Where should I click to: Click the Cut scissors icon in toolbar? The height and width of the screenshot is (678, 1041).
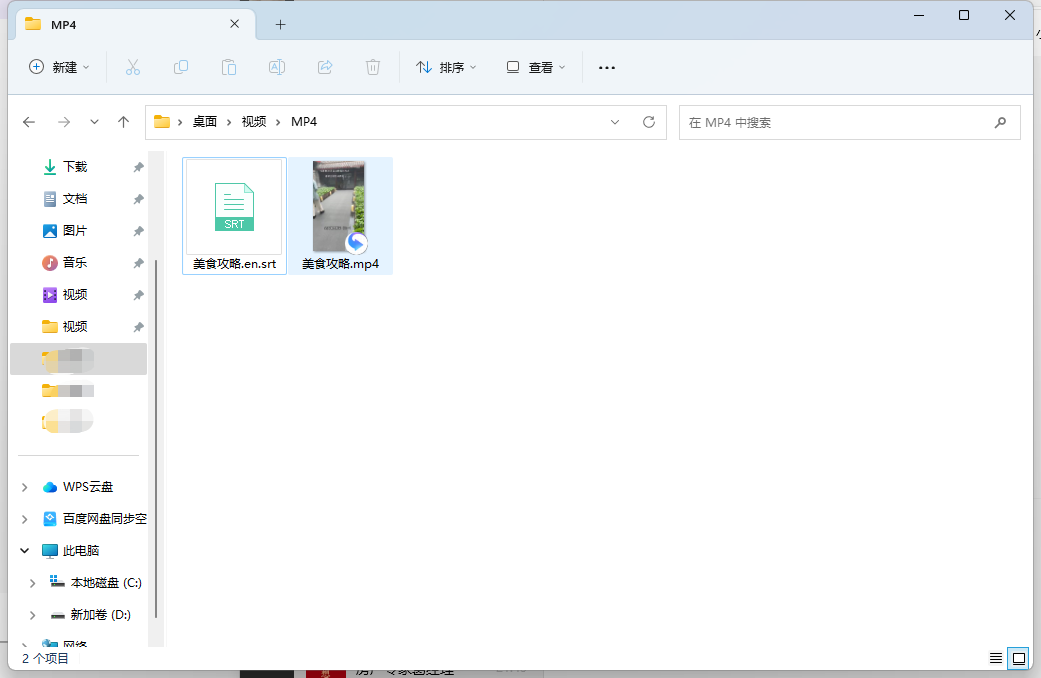(133, 67)
